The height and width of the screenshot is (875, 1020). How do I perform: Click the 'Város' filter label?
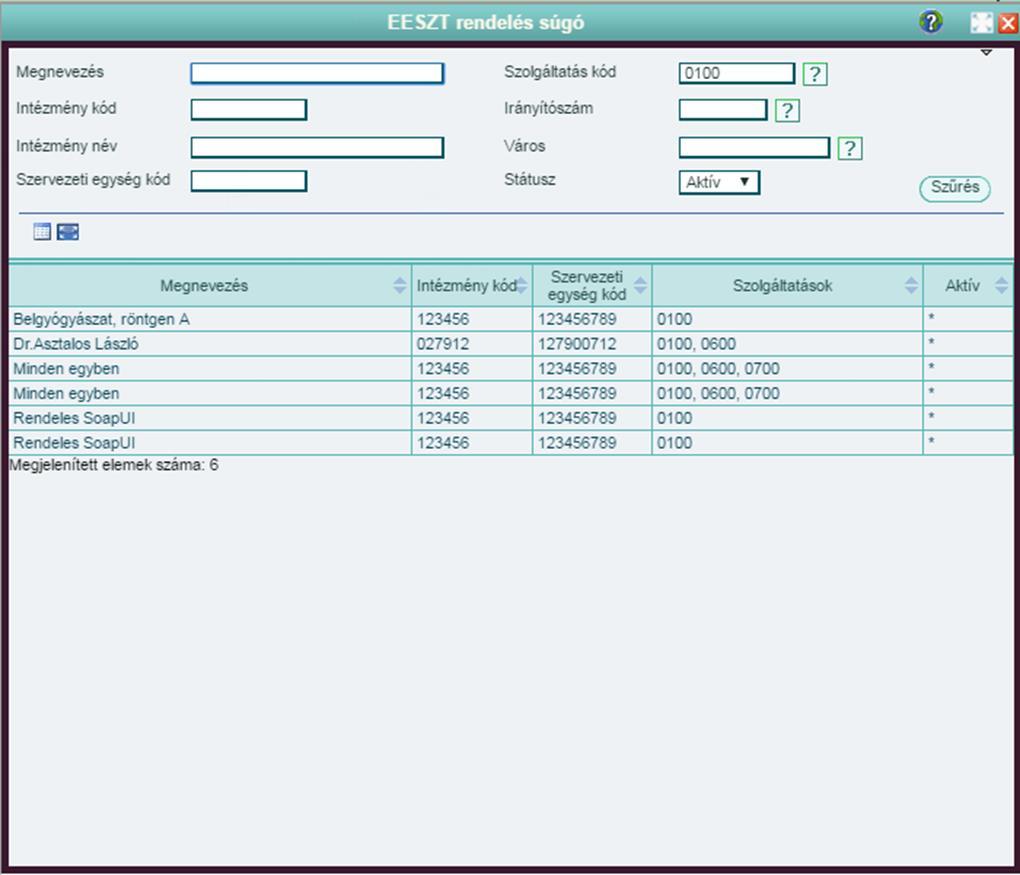coord(524,146)
